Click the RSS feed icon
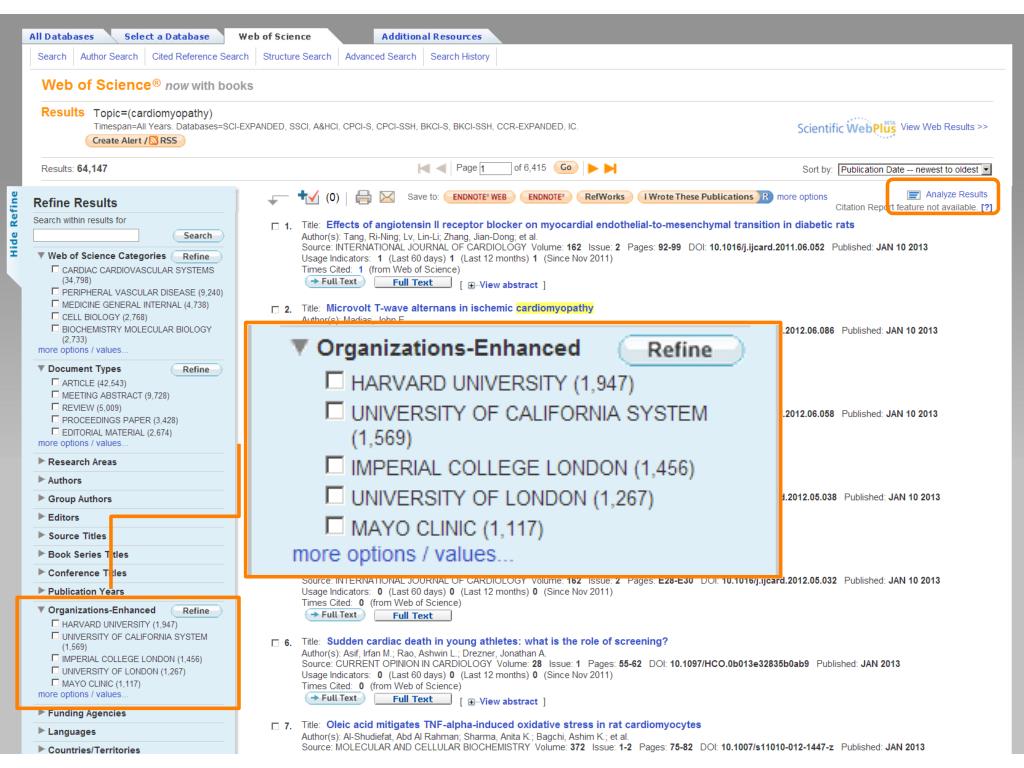The width and height of the screenshot is (1024, 768). pos(153,140)
